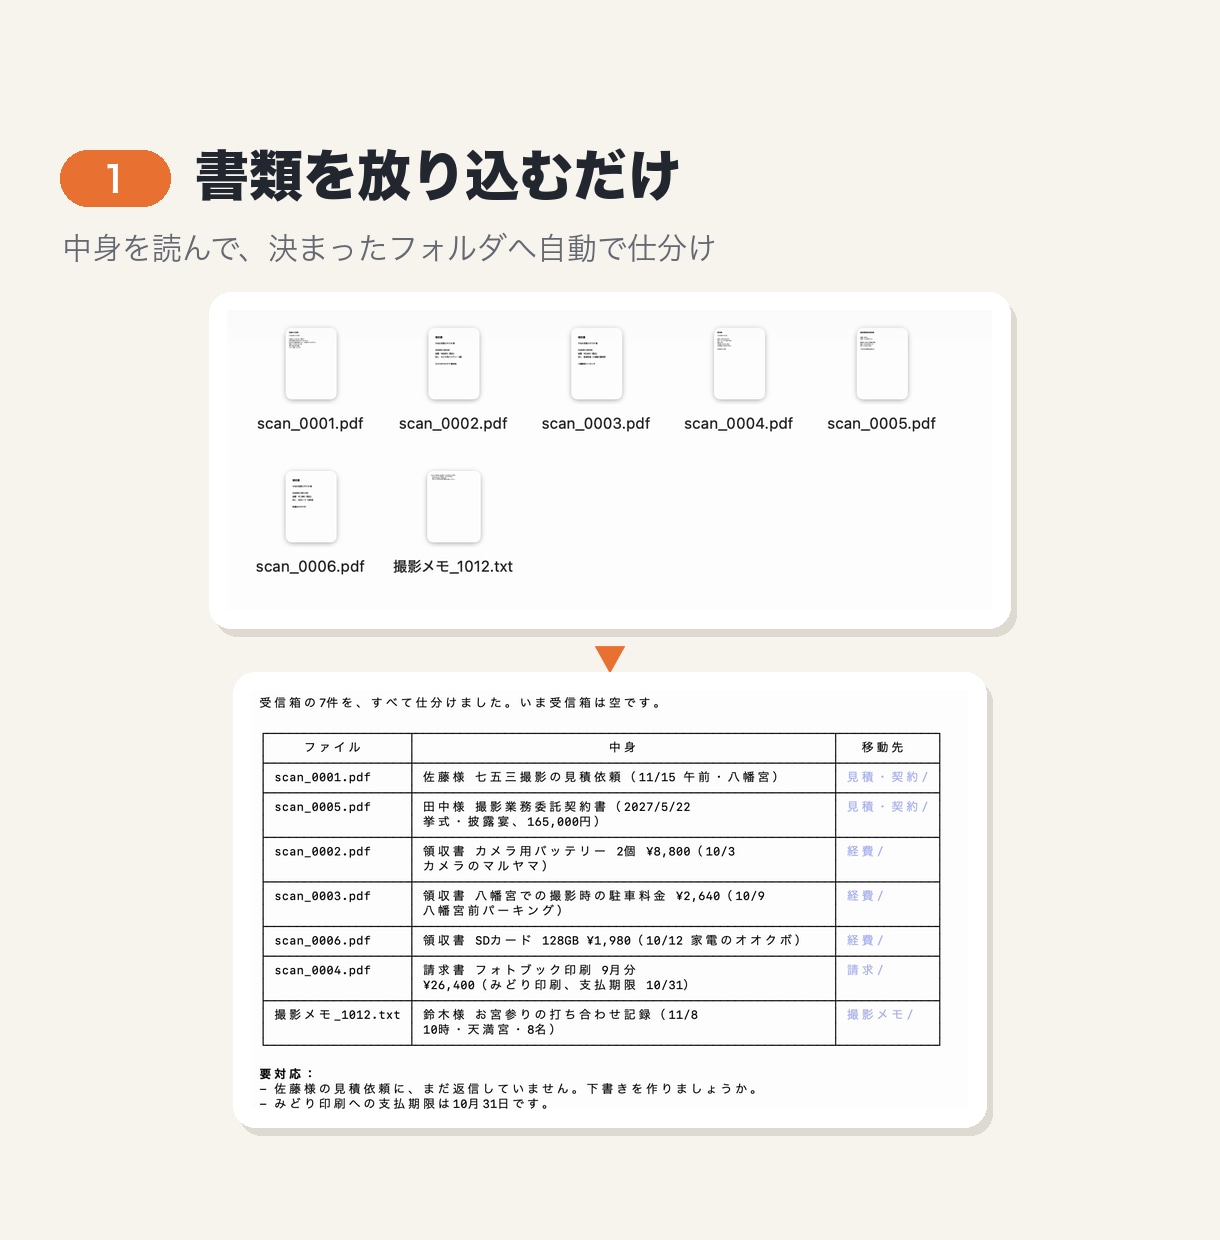This screenshot has height=1240, width=1220.
Task: Click the scan_0003.pdf filename label under its icon
Action: pyautogui.click(x=596, y=424)
